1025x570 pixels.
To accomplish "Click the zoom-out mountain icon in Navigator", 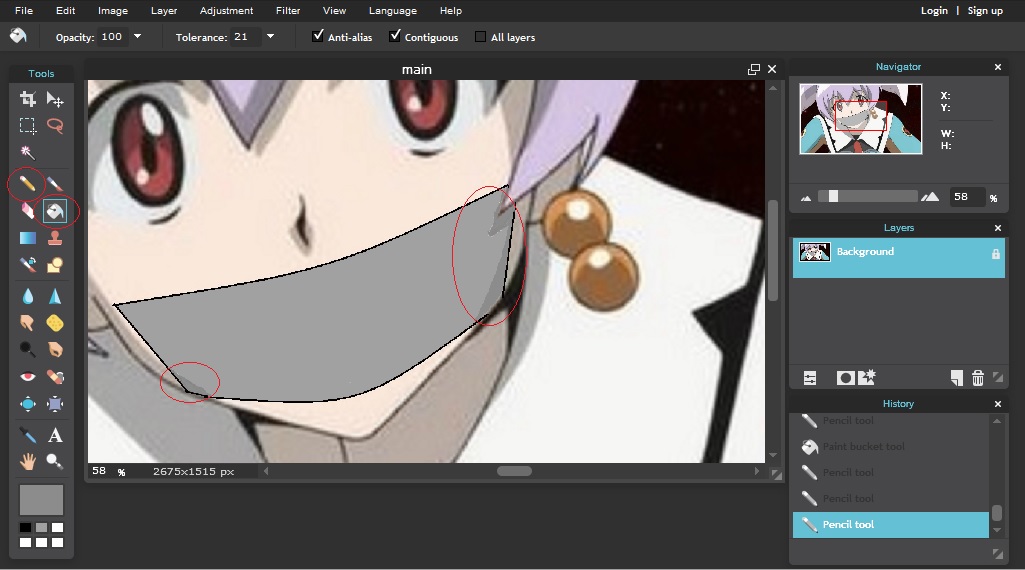I will coord(806,198).
